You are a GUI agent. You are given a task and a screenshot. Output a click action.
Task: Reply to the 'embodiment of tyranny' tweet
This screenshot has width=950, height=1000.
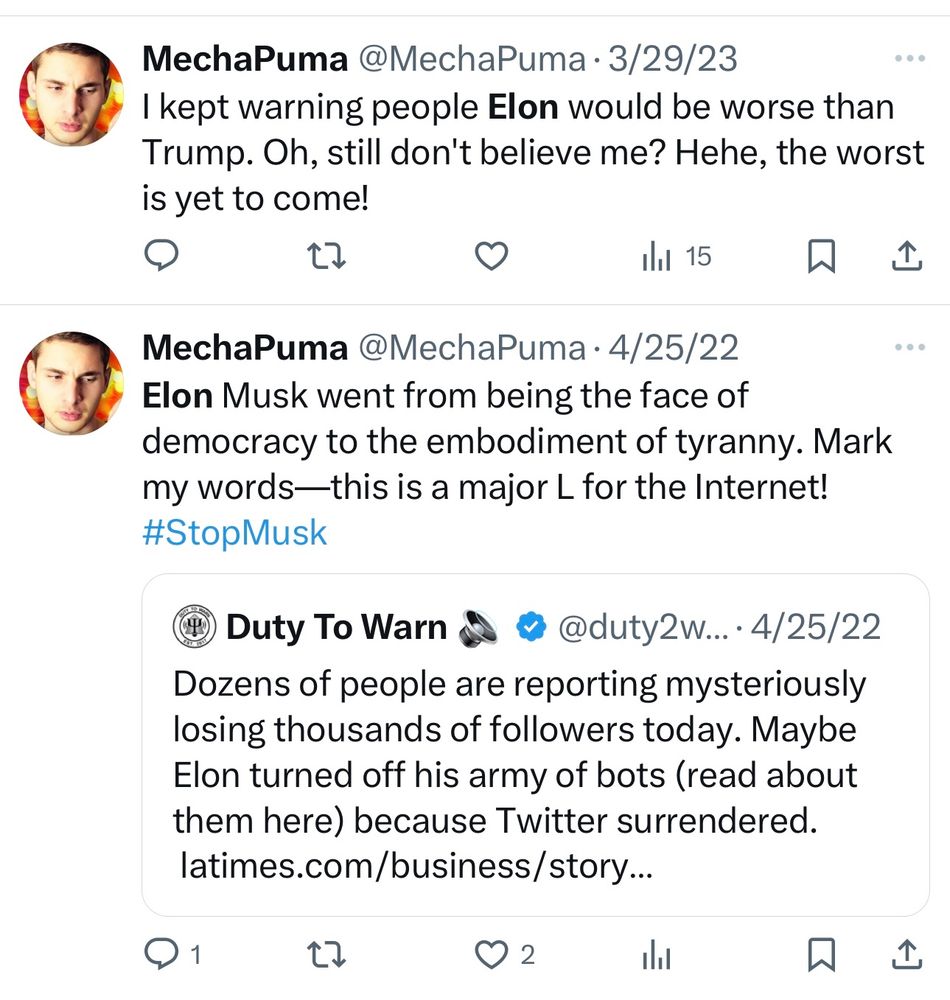click(x=162, y=956)
